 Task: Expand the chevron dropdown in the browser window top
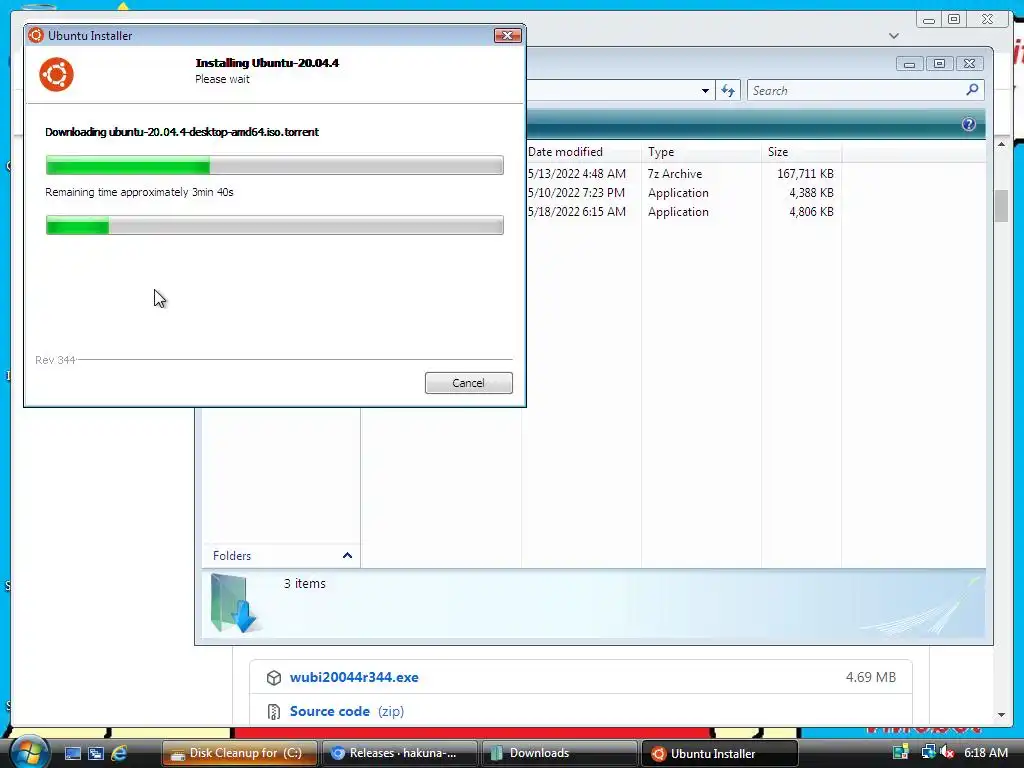click(894, 36)
